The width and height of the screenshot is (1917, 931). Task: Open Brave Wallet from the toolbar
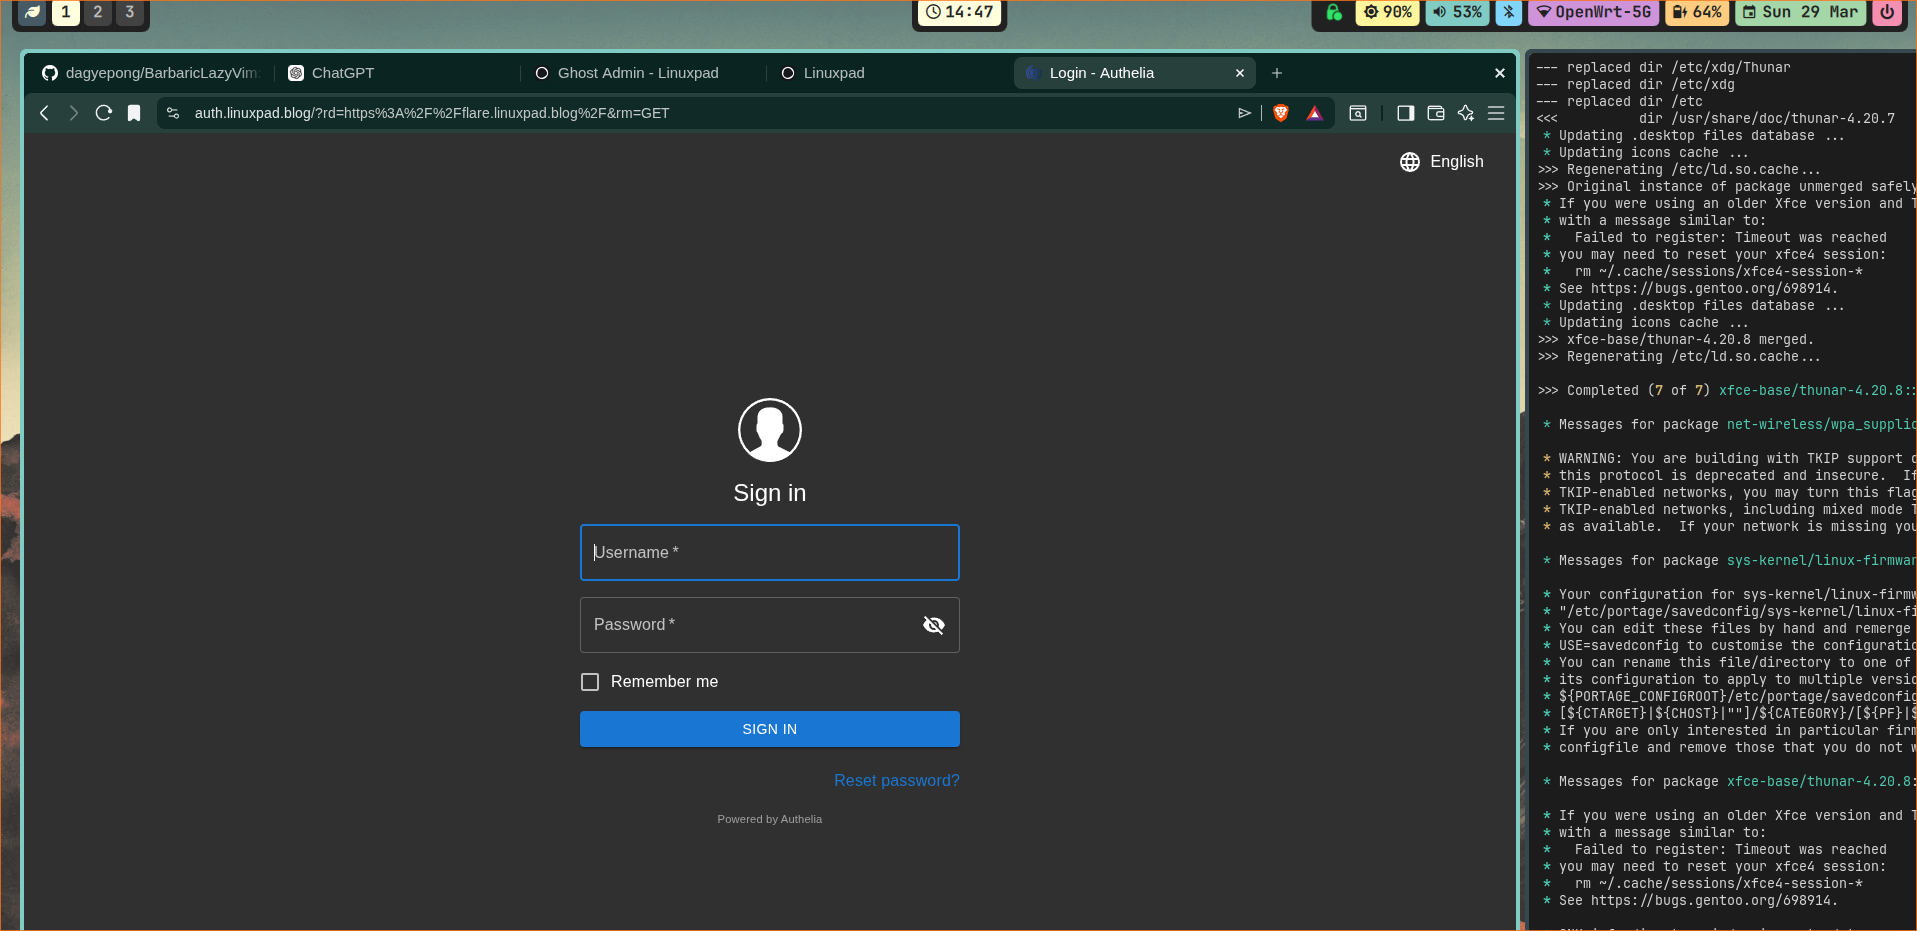(1436, 113)
